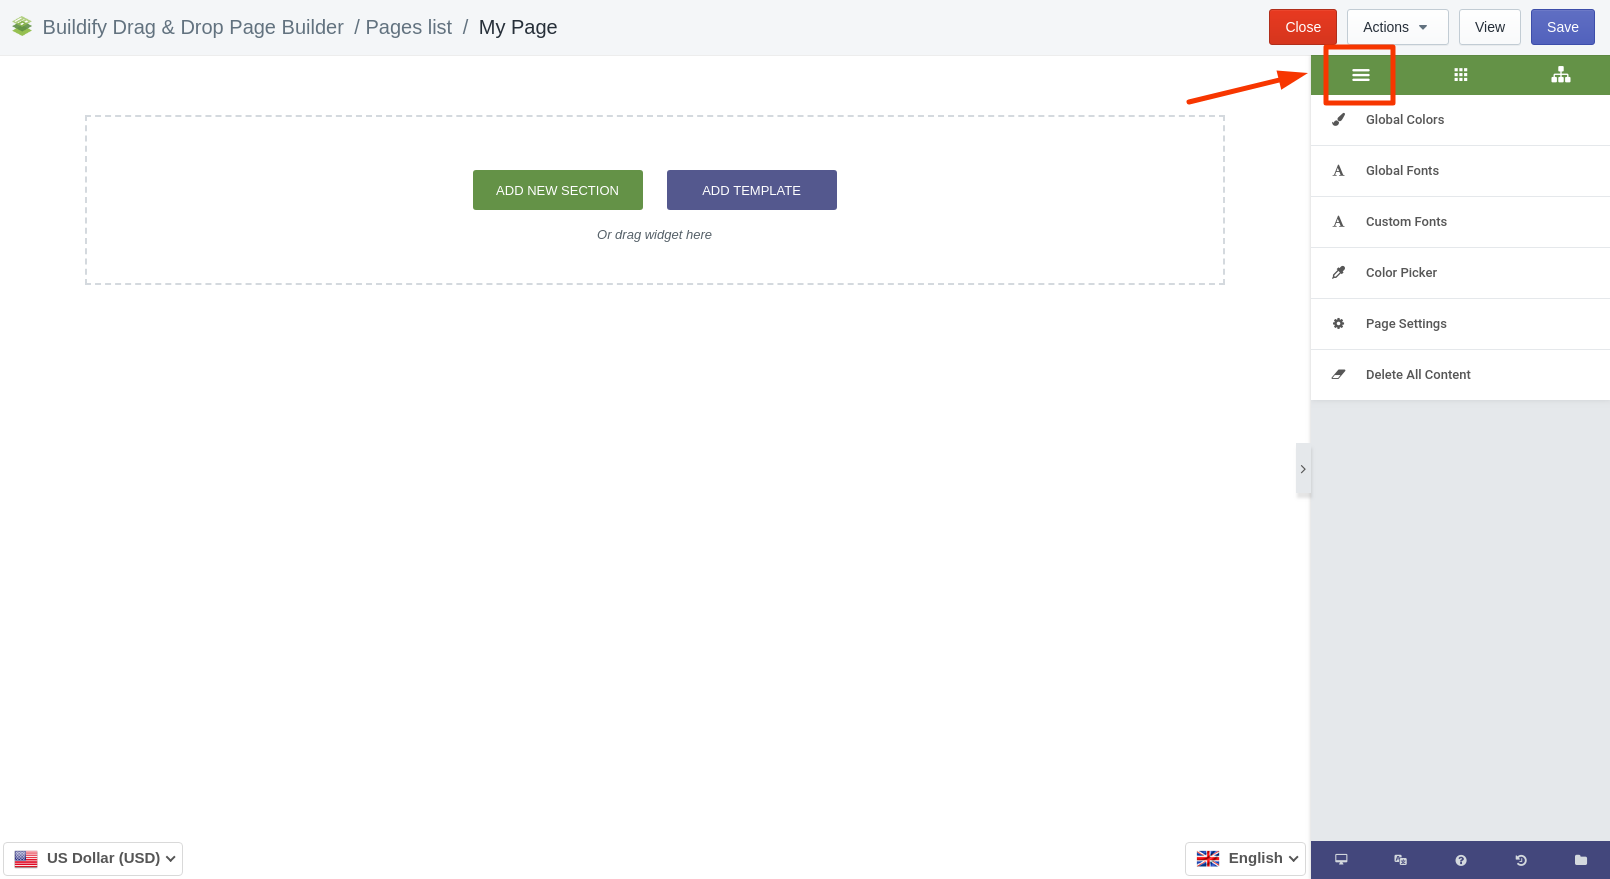
Task: Open the desktop responsive mode icon
Action: tap(1341, 860)
